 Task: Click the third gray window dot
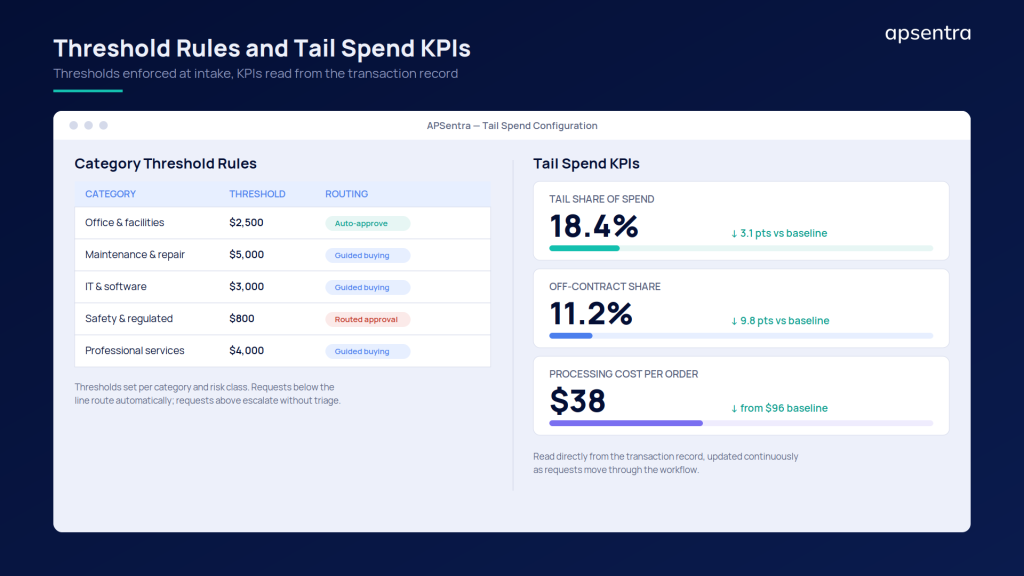point(103,125)
